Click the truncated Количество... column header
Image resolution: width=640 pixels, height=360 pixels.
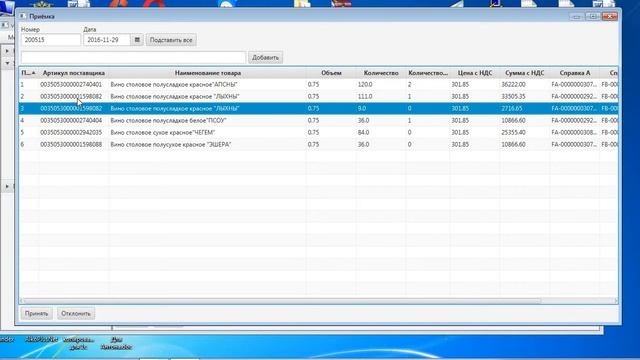(x=428, y=73)
